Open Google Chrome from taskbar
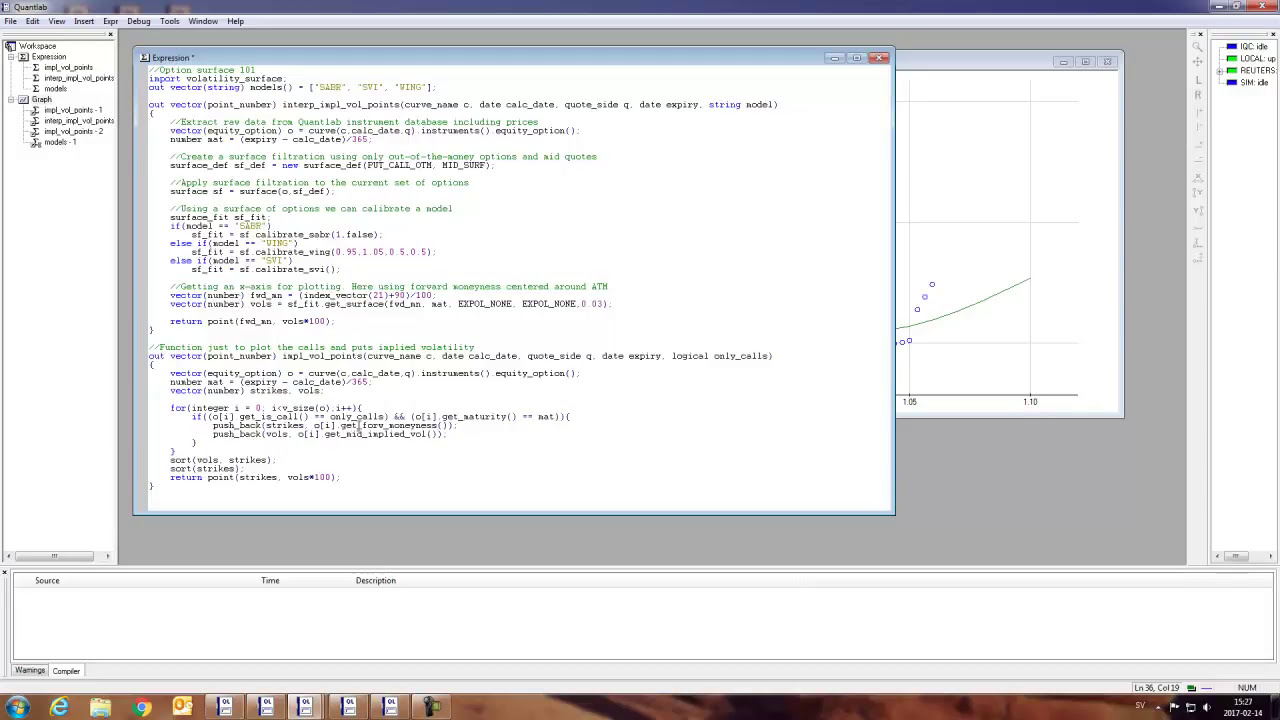Viewport: 1280px width, 720px height. [x=142, y=708]
